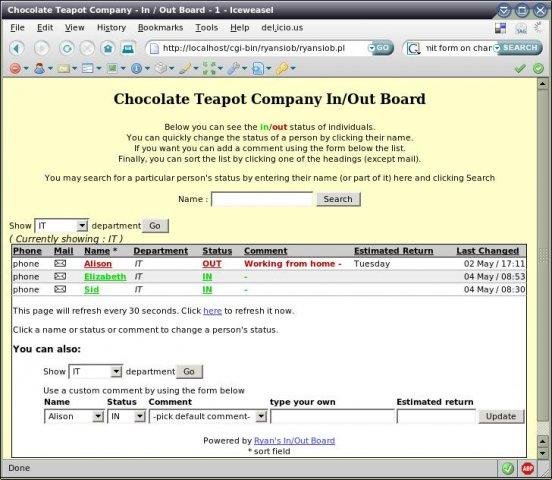Image resolution: width=552 pixels, height=480 pixels.
Task: Open the Home page icon
Action: (108, 48)
